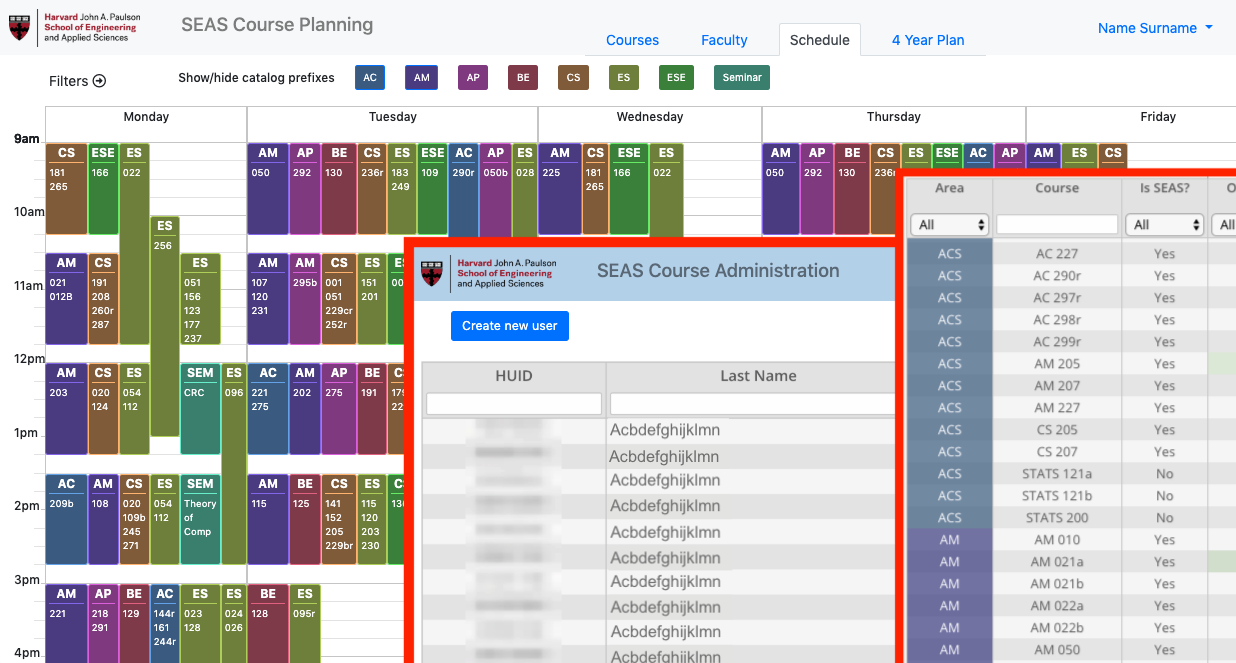Image resolution: width=1236 pixels, height=663 pixels.
Task: Toggle the Seminar catalog prefix button
Action: [741, 77]
